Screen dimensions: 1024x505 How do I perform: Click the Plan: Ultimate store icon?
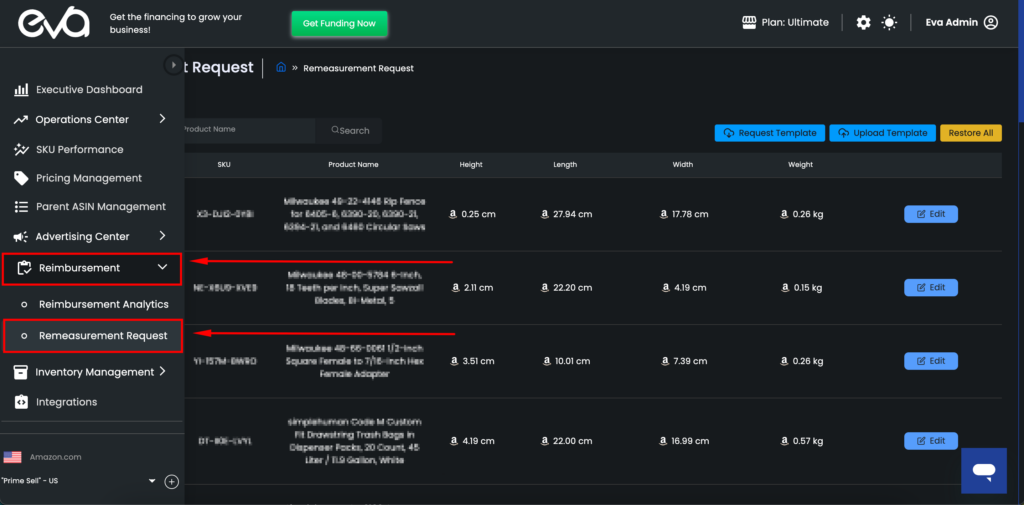[x=749, y=22]
